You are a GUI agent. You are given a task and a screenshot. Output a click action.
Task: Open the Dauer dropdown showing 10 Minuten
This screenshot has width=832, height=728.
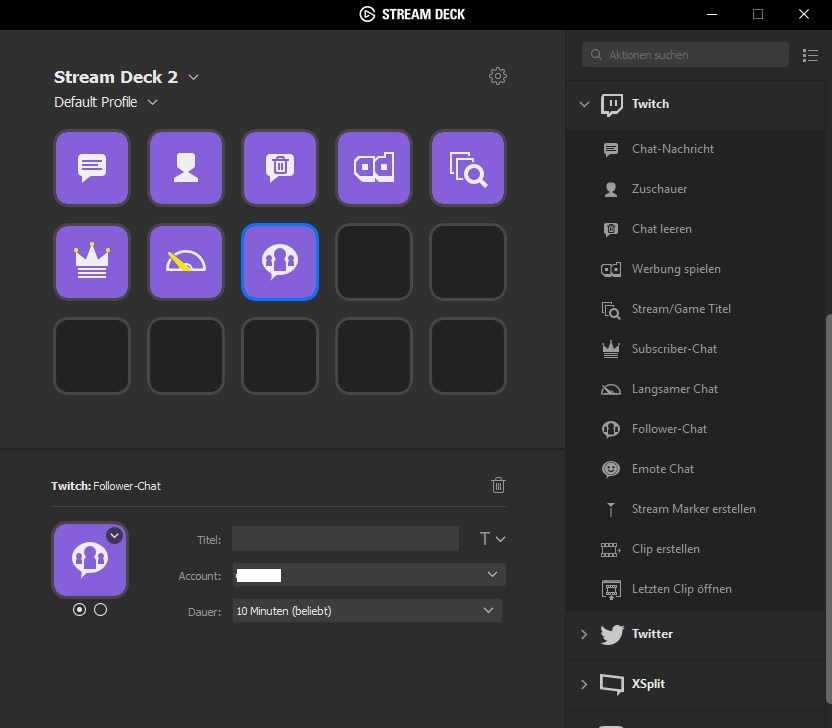[367, 611]
